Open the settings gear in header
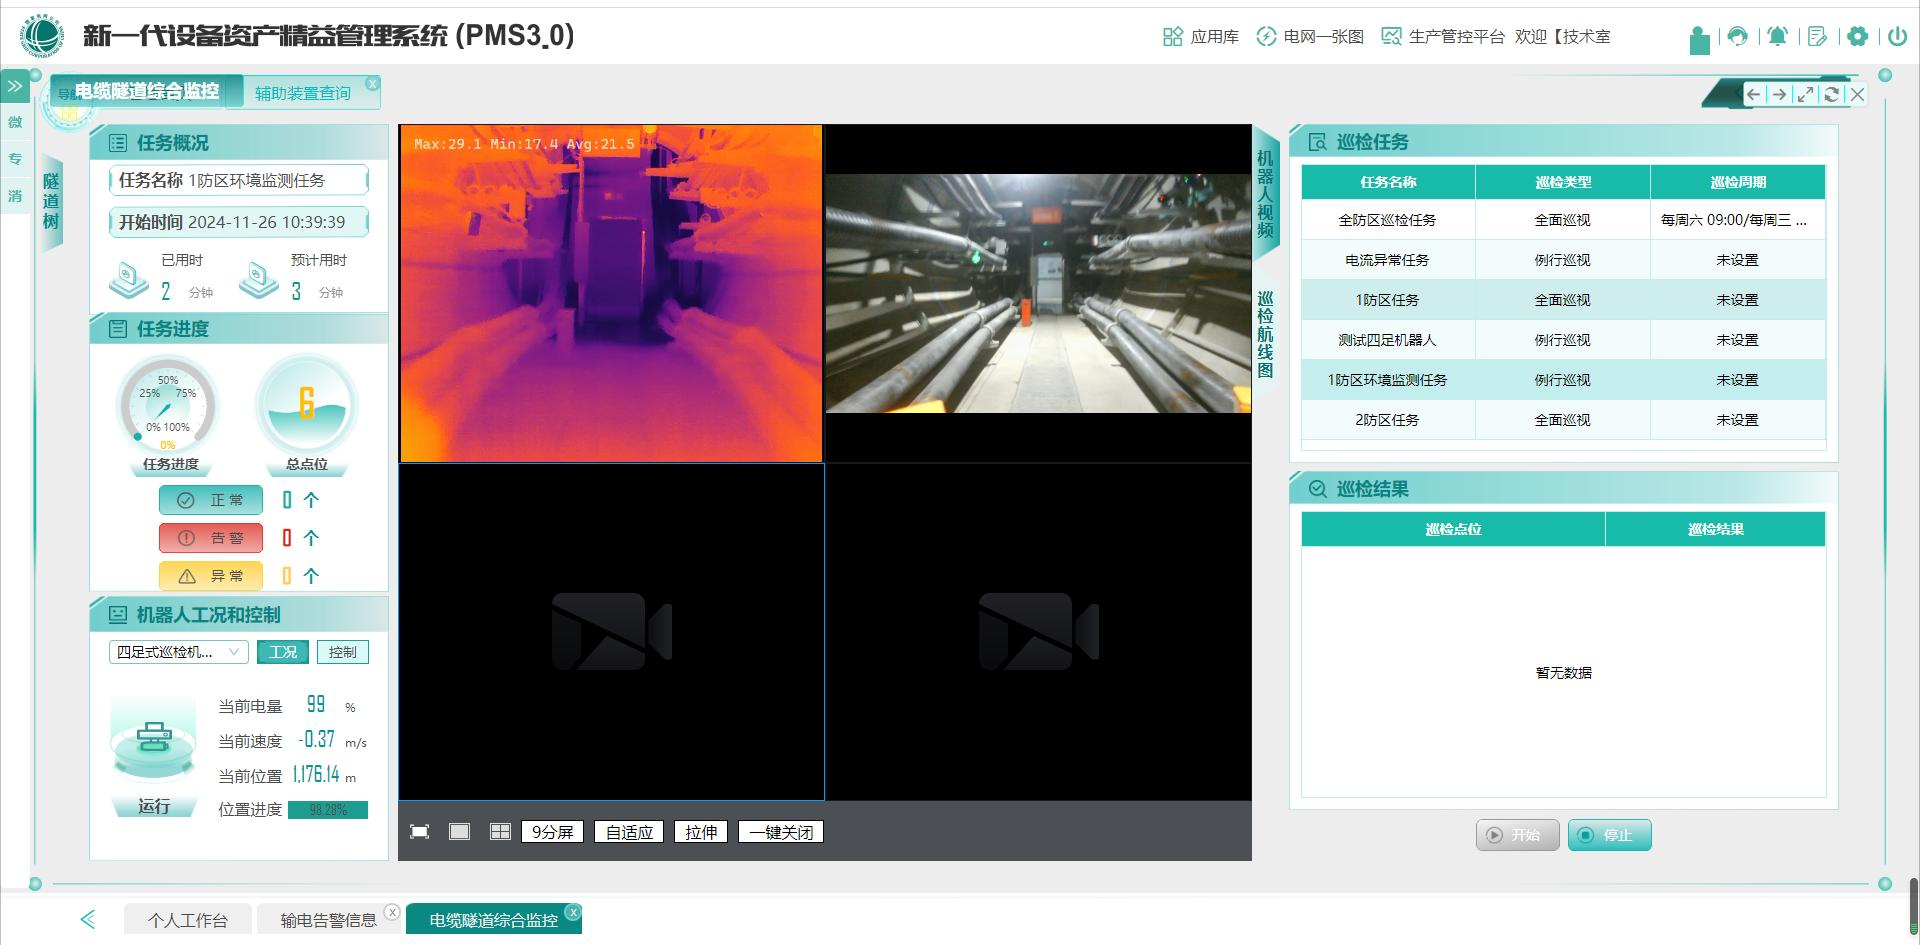The image size is (1920, 945). click(1857, 37)
